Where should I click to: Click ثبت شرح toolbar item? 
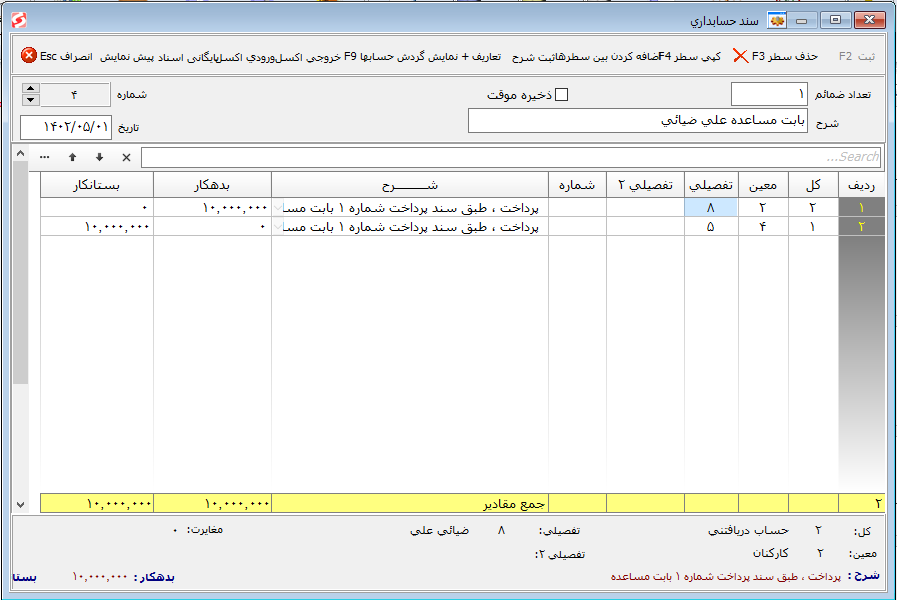pos(534,57)
